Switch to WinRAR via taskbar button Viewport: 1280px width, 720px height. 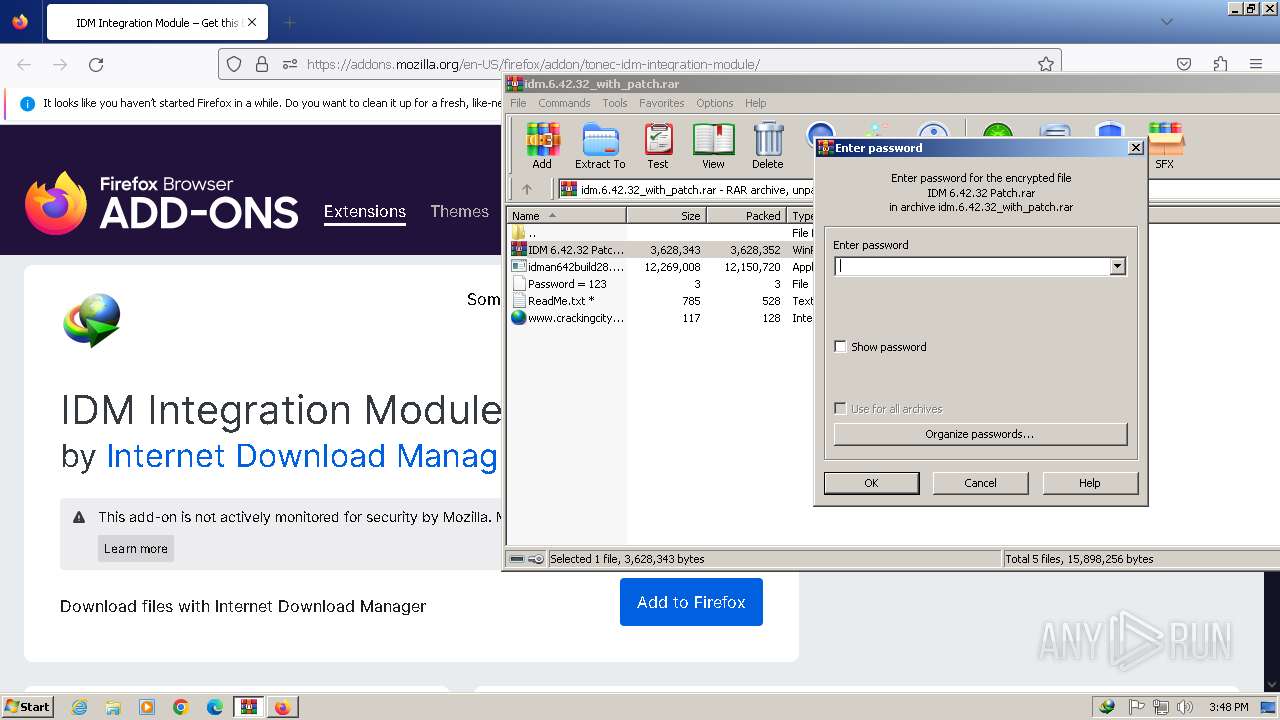click(x=249, y=707)
